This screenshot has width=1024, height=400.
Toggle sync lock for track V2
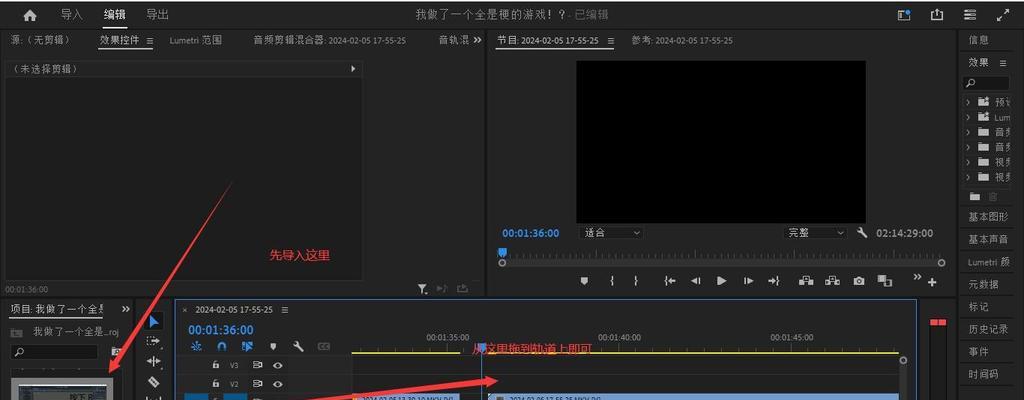click(x=257, y=384)
